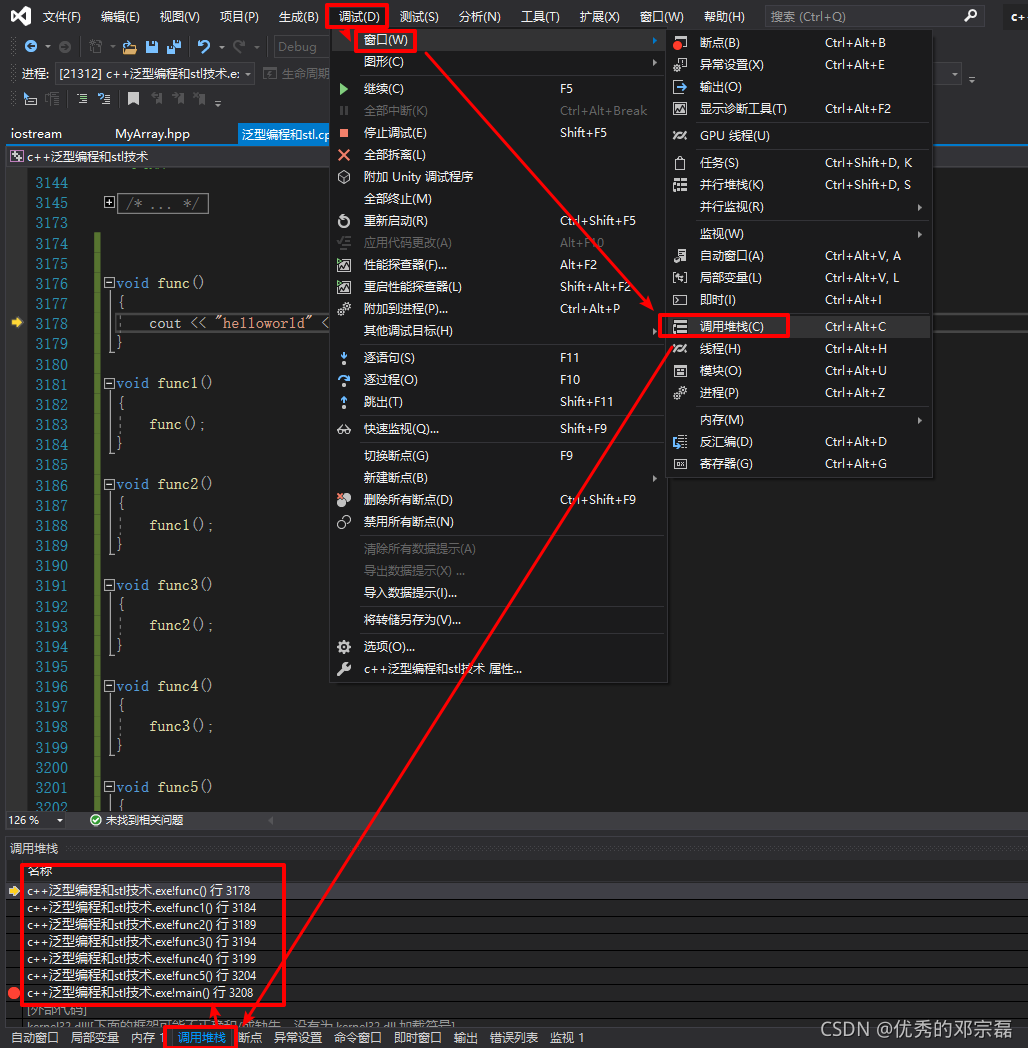The height and width of the screenshot is (1048, 1028).
Task: Click the Step Into arrow icon
Action: [x=344, y=358]
